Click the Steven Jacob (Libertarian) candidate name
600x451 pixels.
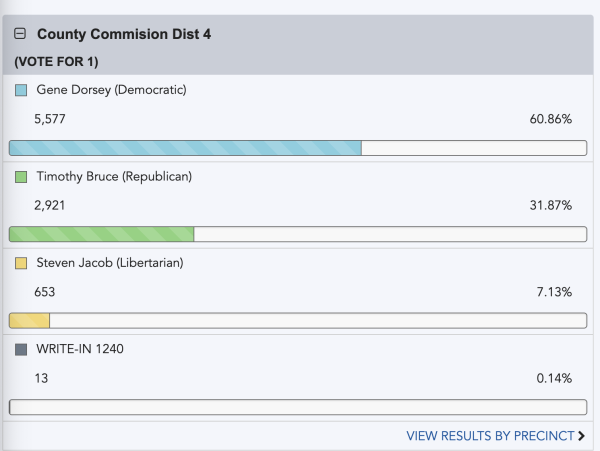pyautogui.click(x=109, y=264)
